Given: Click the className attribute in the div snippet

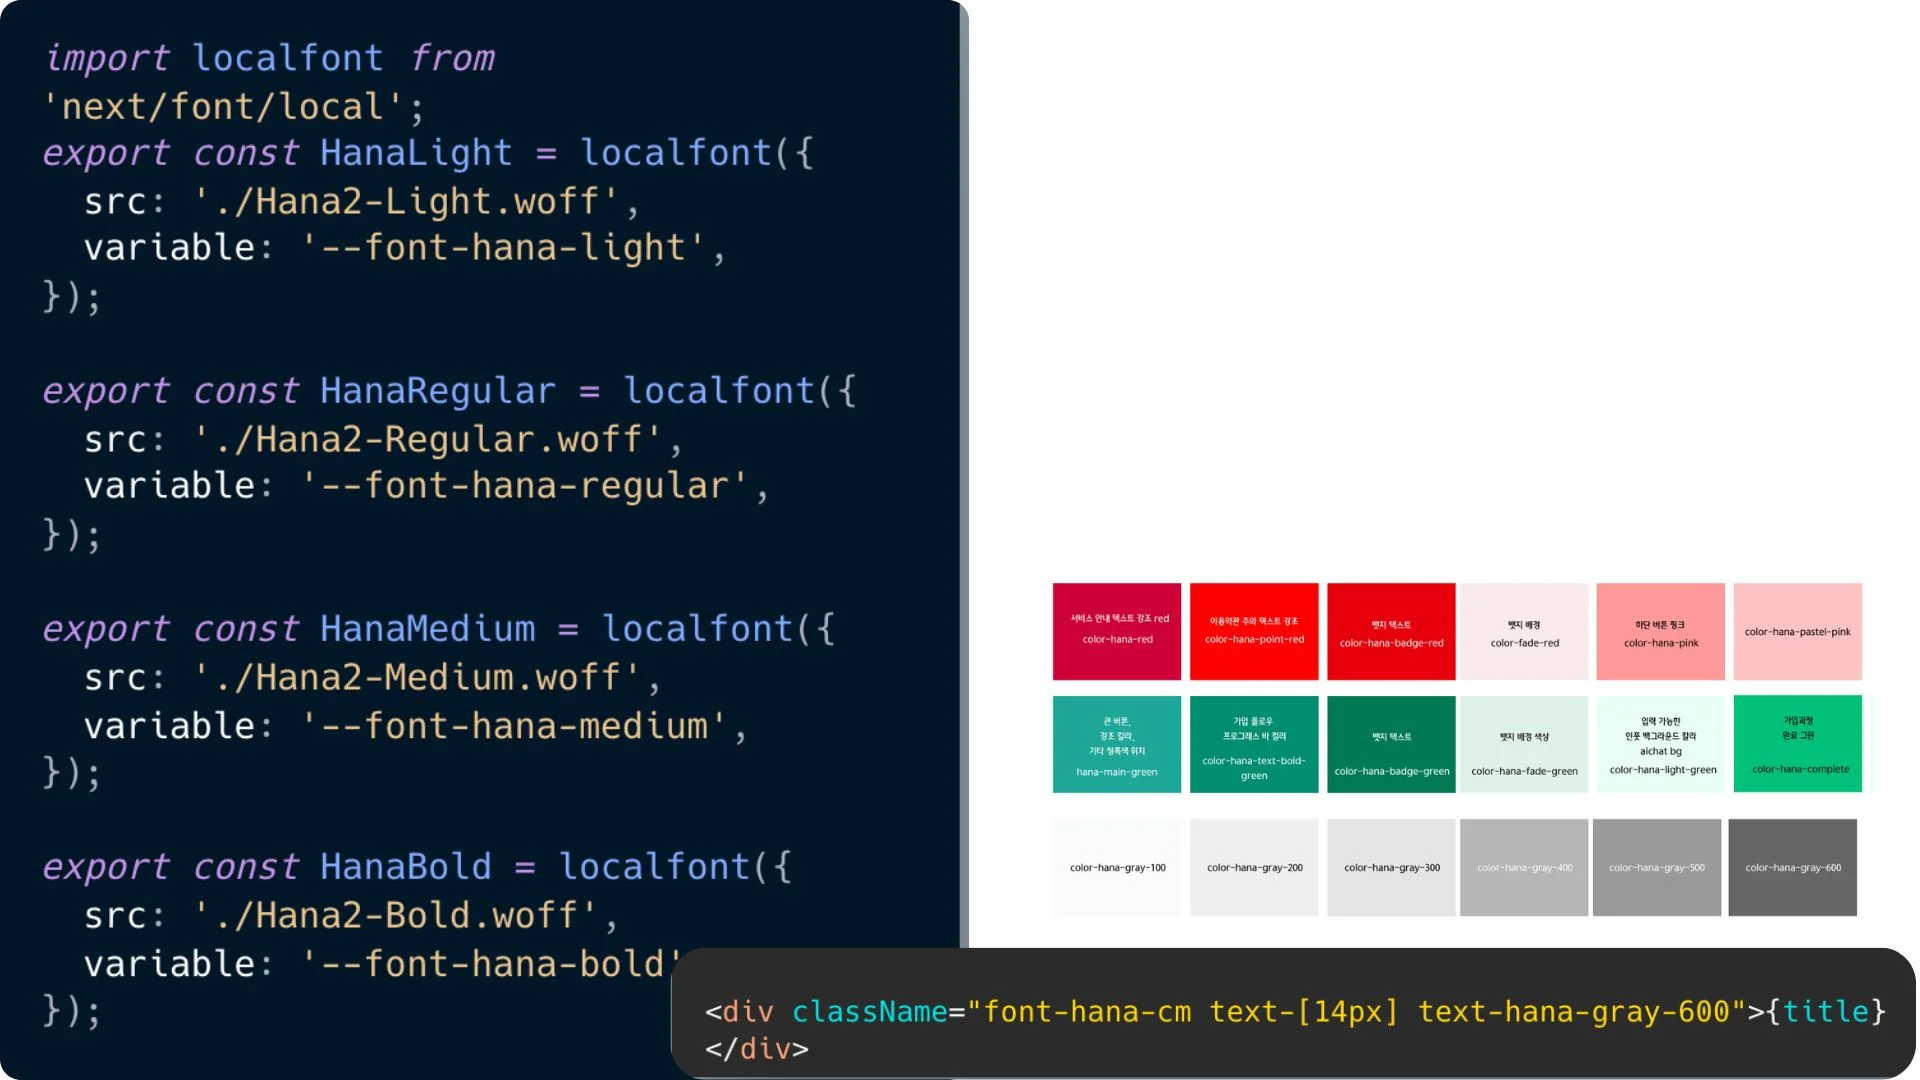Looking at the screenshot, I should click(x=869, y=1012).
